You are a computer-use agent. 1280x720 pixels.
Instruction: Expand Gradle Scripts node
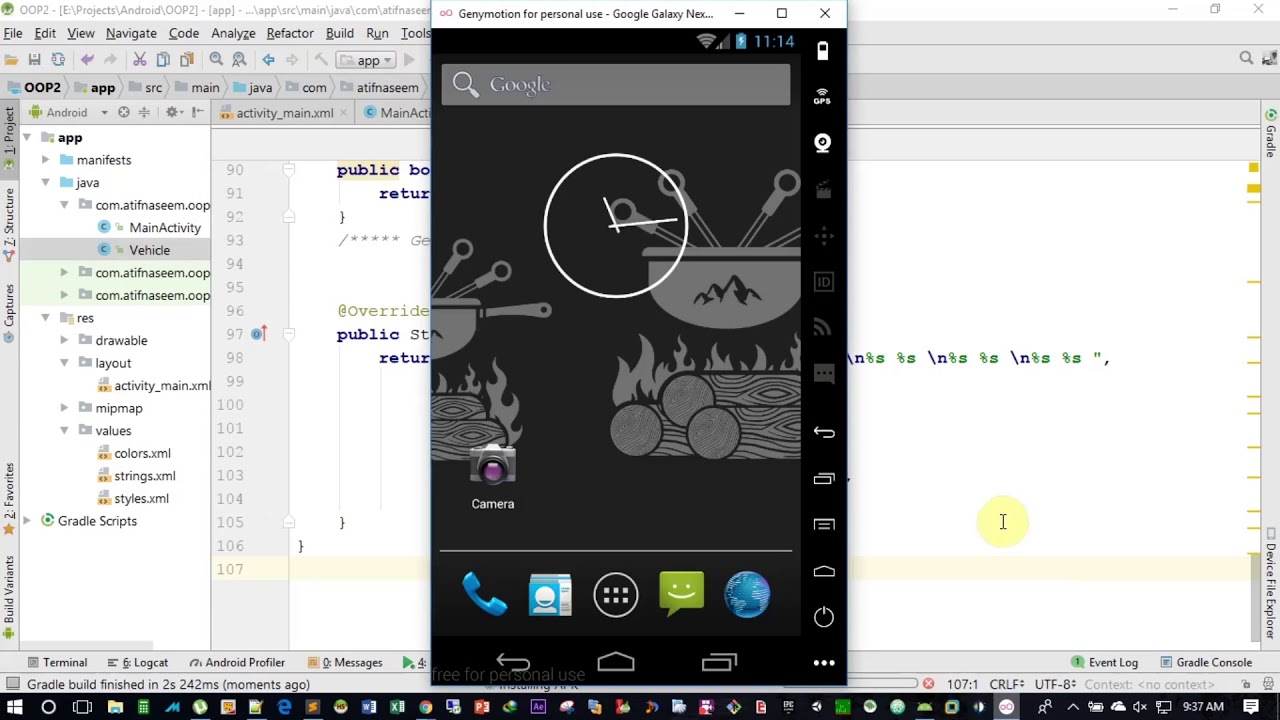pyautogui.click(x=27, y=521)
